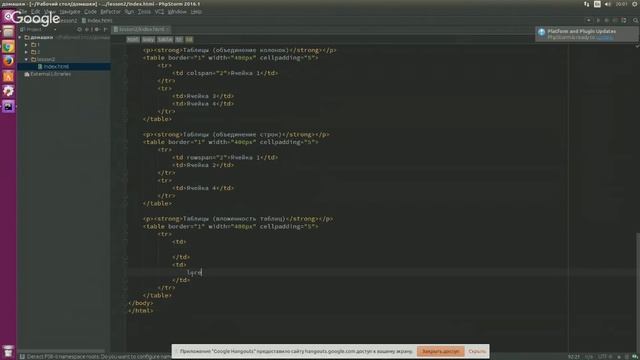Click the td breadcrumb

pos(189,40)
